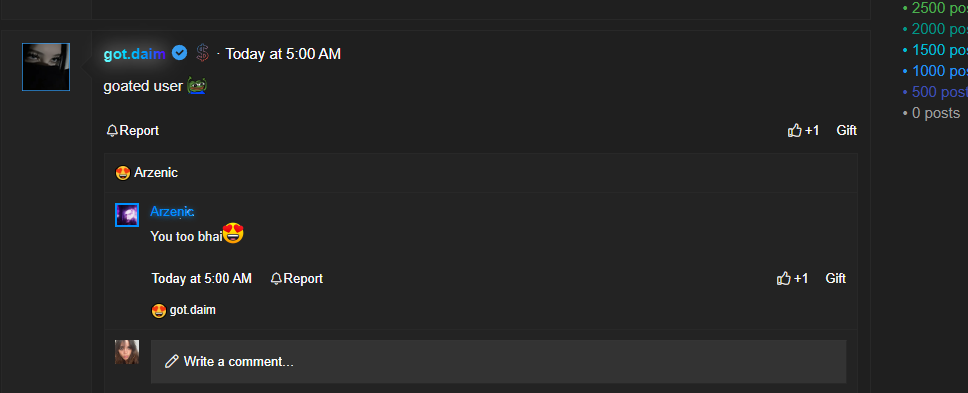Click the dollar sign badge icon
The width and height of the screenshot is (968, 393).
tap(202, 53)
